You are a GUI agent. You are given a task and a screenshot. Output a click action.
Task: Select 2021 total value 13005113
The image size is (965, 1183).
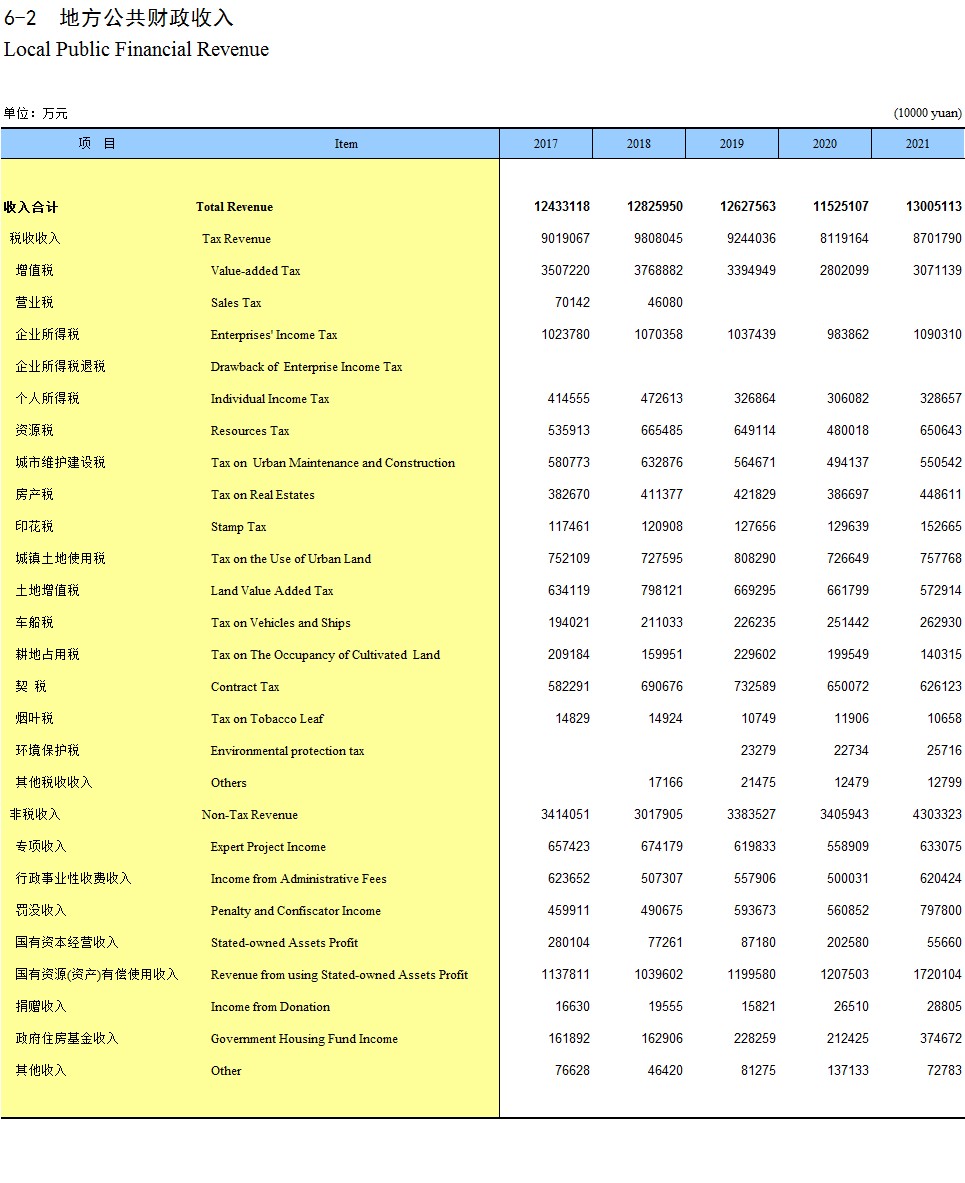(934, 207)
